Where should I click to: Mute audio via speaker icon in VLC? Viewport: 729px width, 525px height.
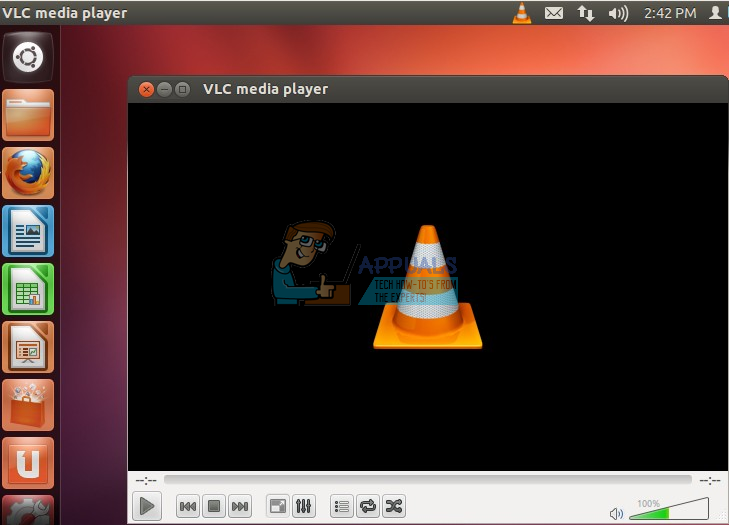616,513
